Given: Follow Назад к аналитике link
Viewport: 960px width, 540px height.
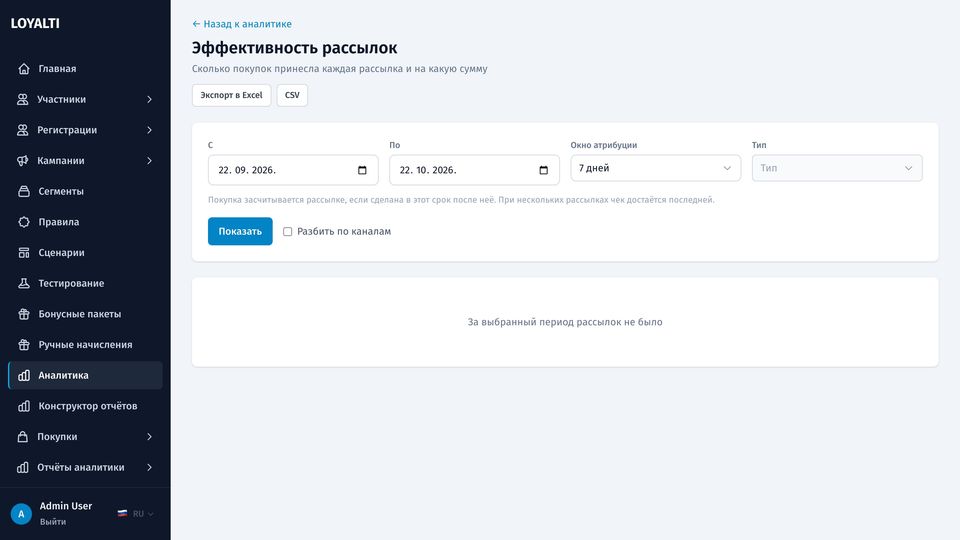Looking at the screenshot, I should pyautogui.click(x=242, y=24).
